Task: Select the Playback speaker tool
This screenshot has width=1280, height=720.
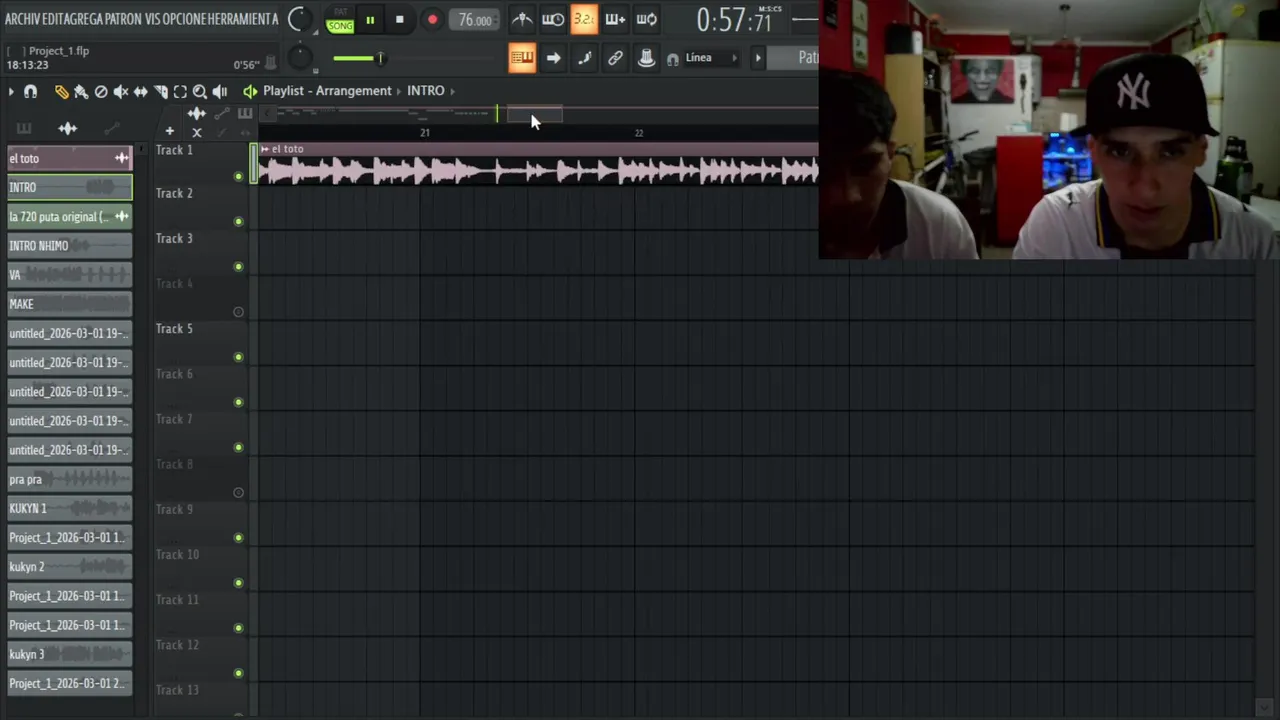Action: coord(219,92)
